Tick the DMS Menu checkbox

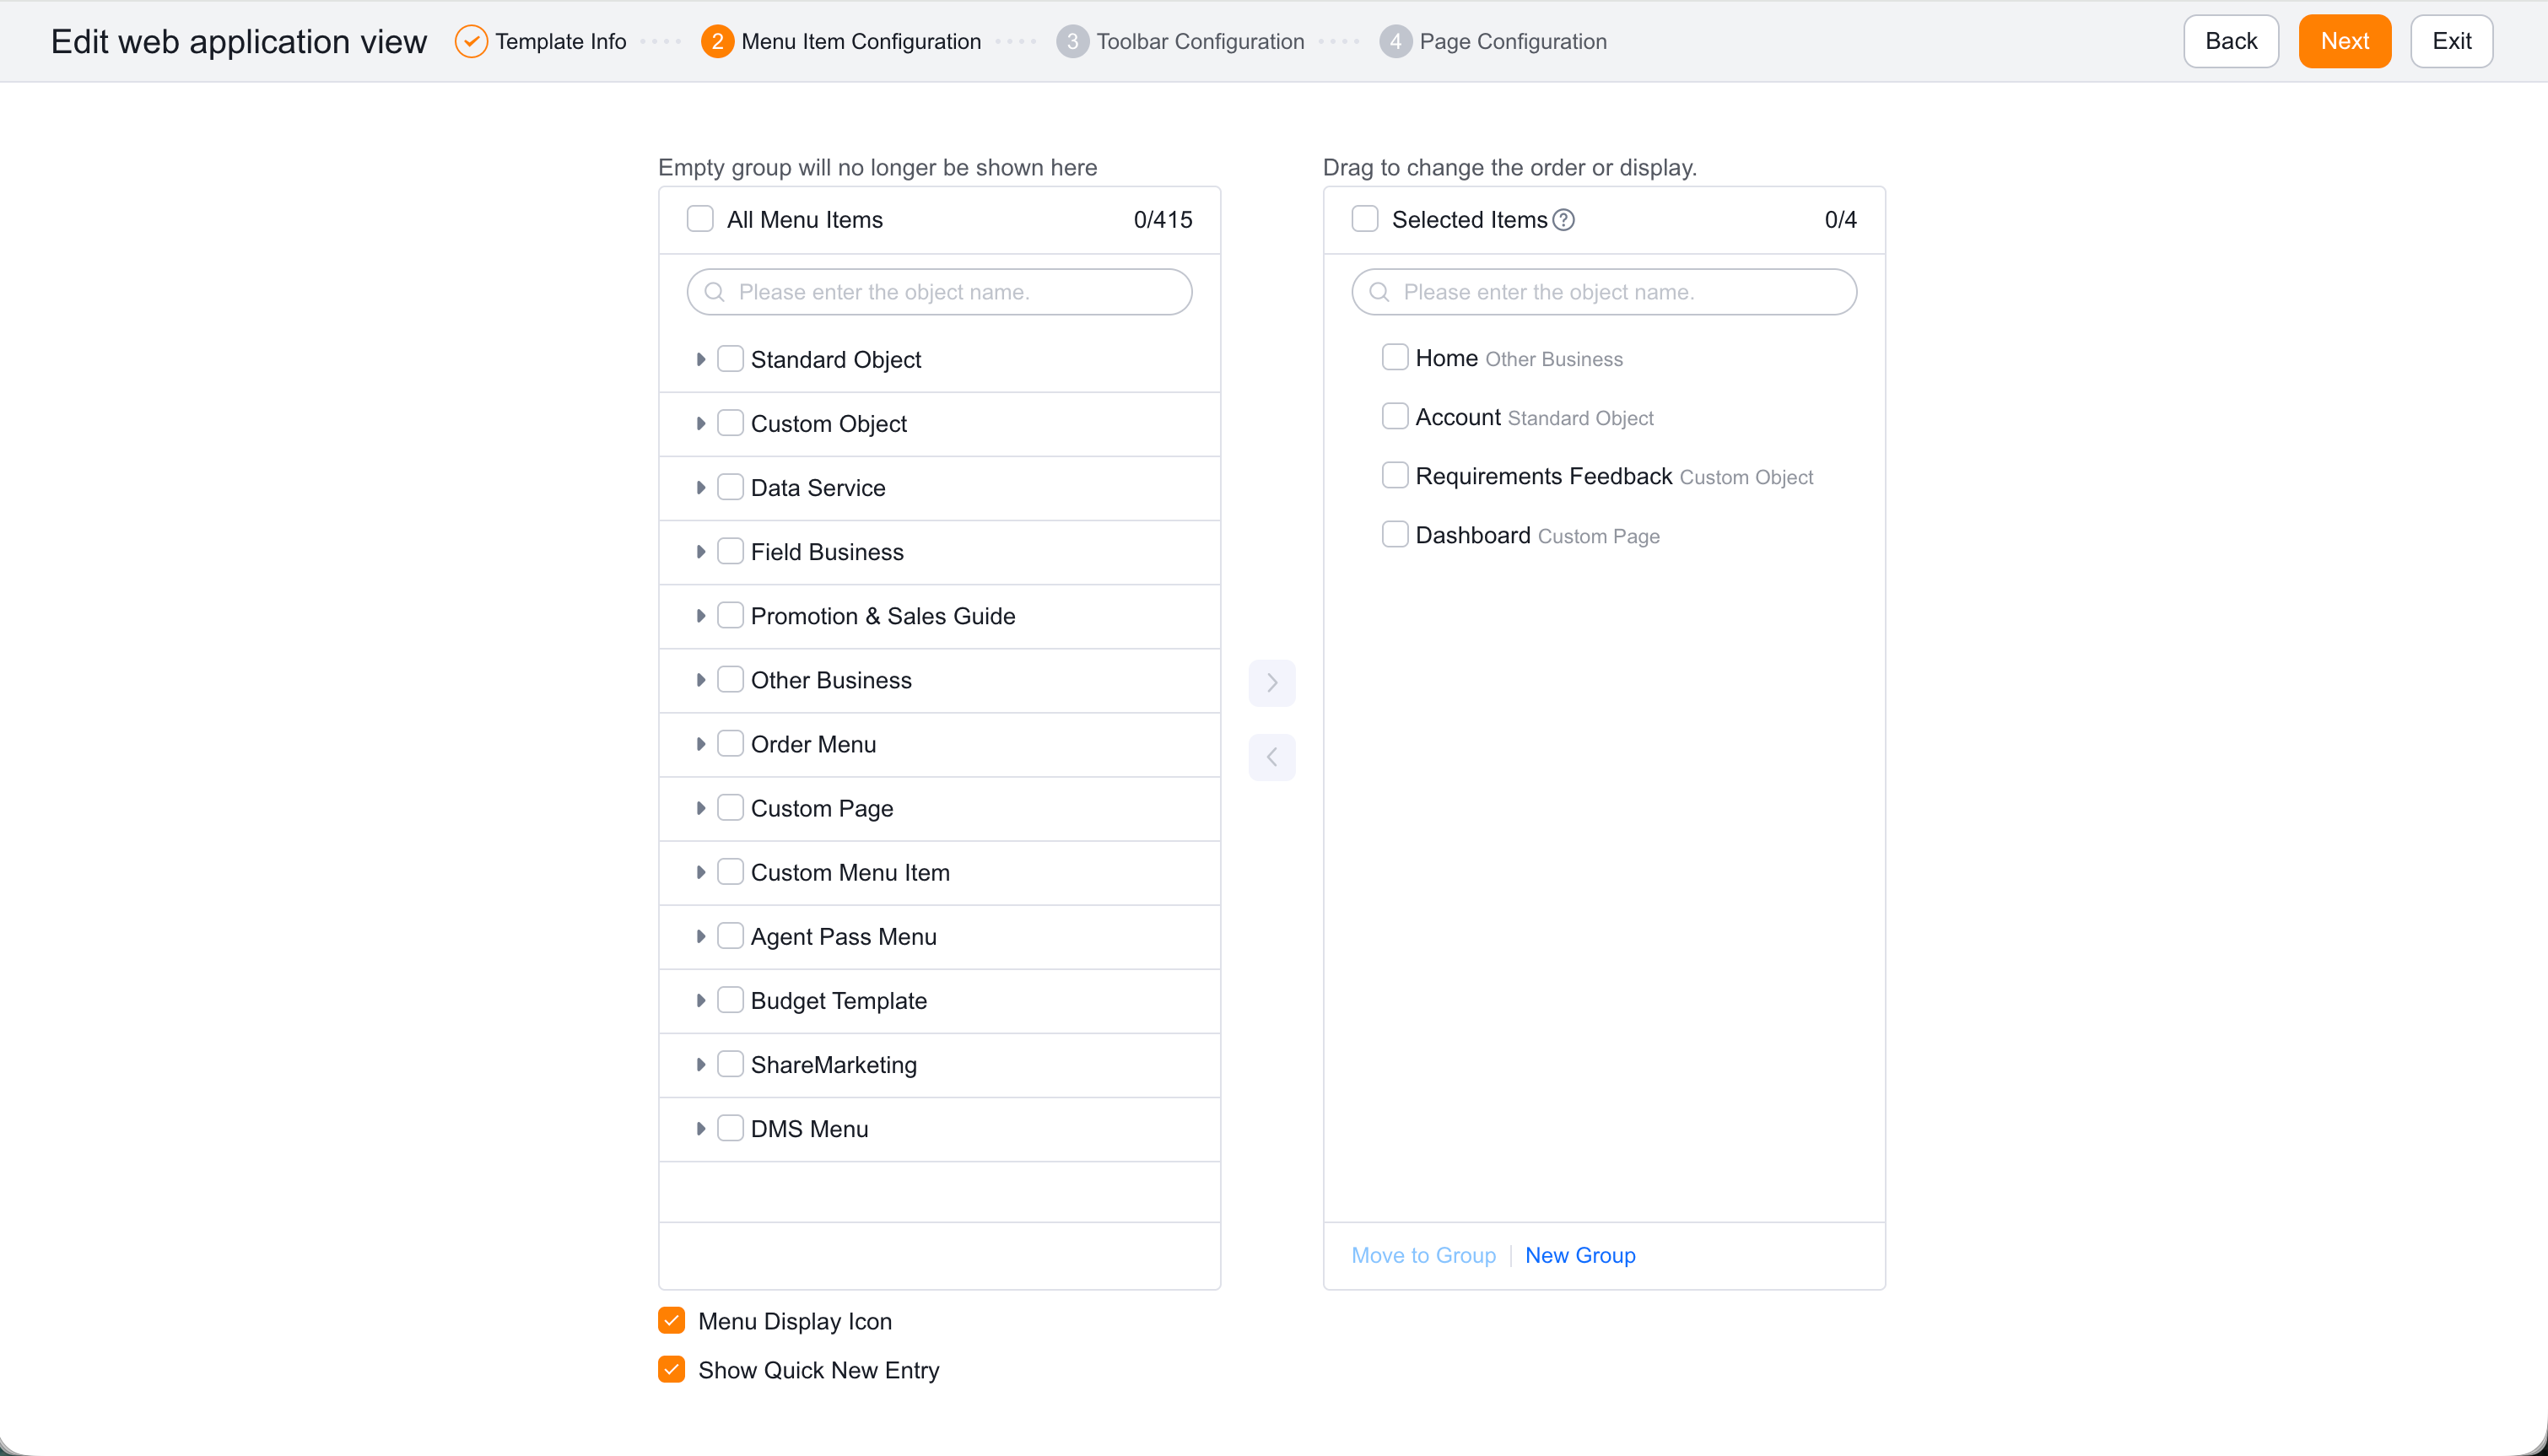[x=731, y=1127]
